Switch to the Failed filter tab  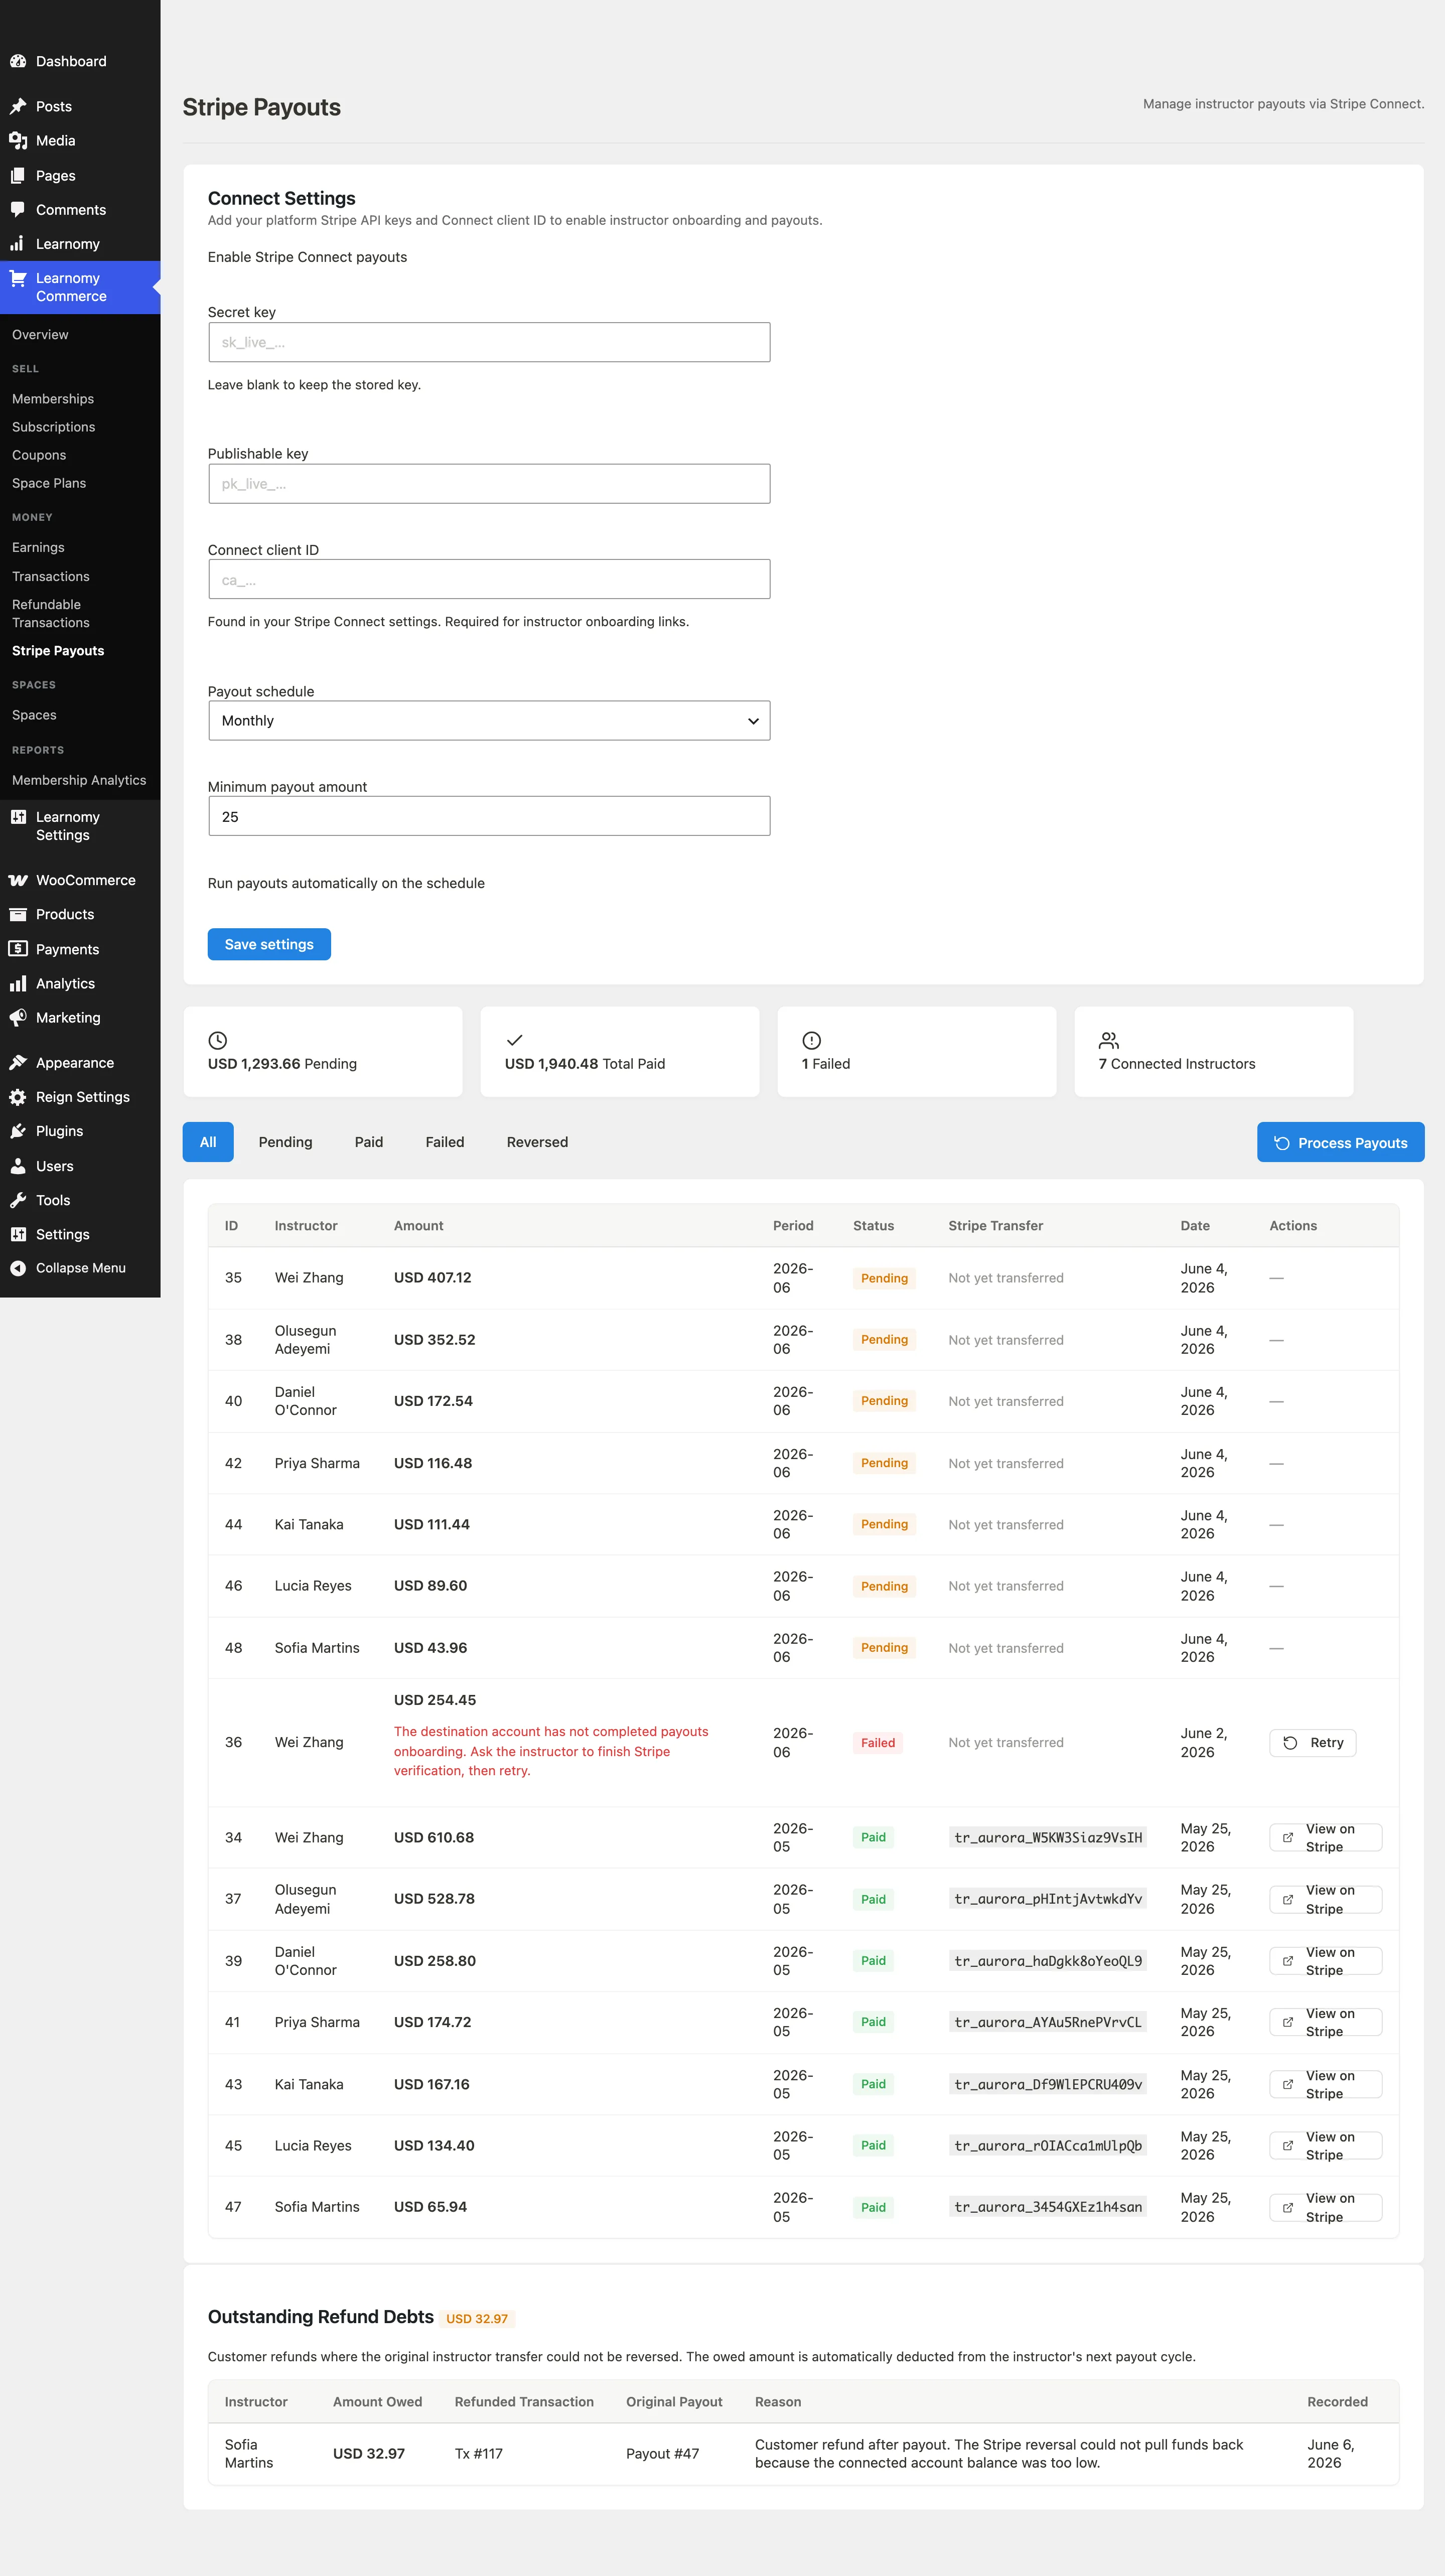445,1142
